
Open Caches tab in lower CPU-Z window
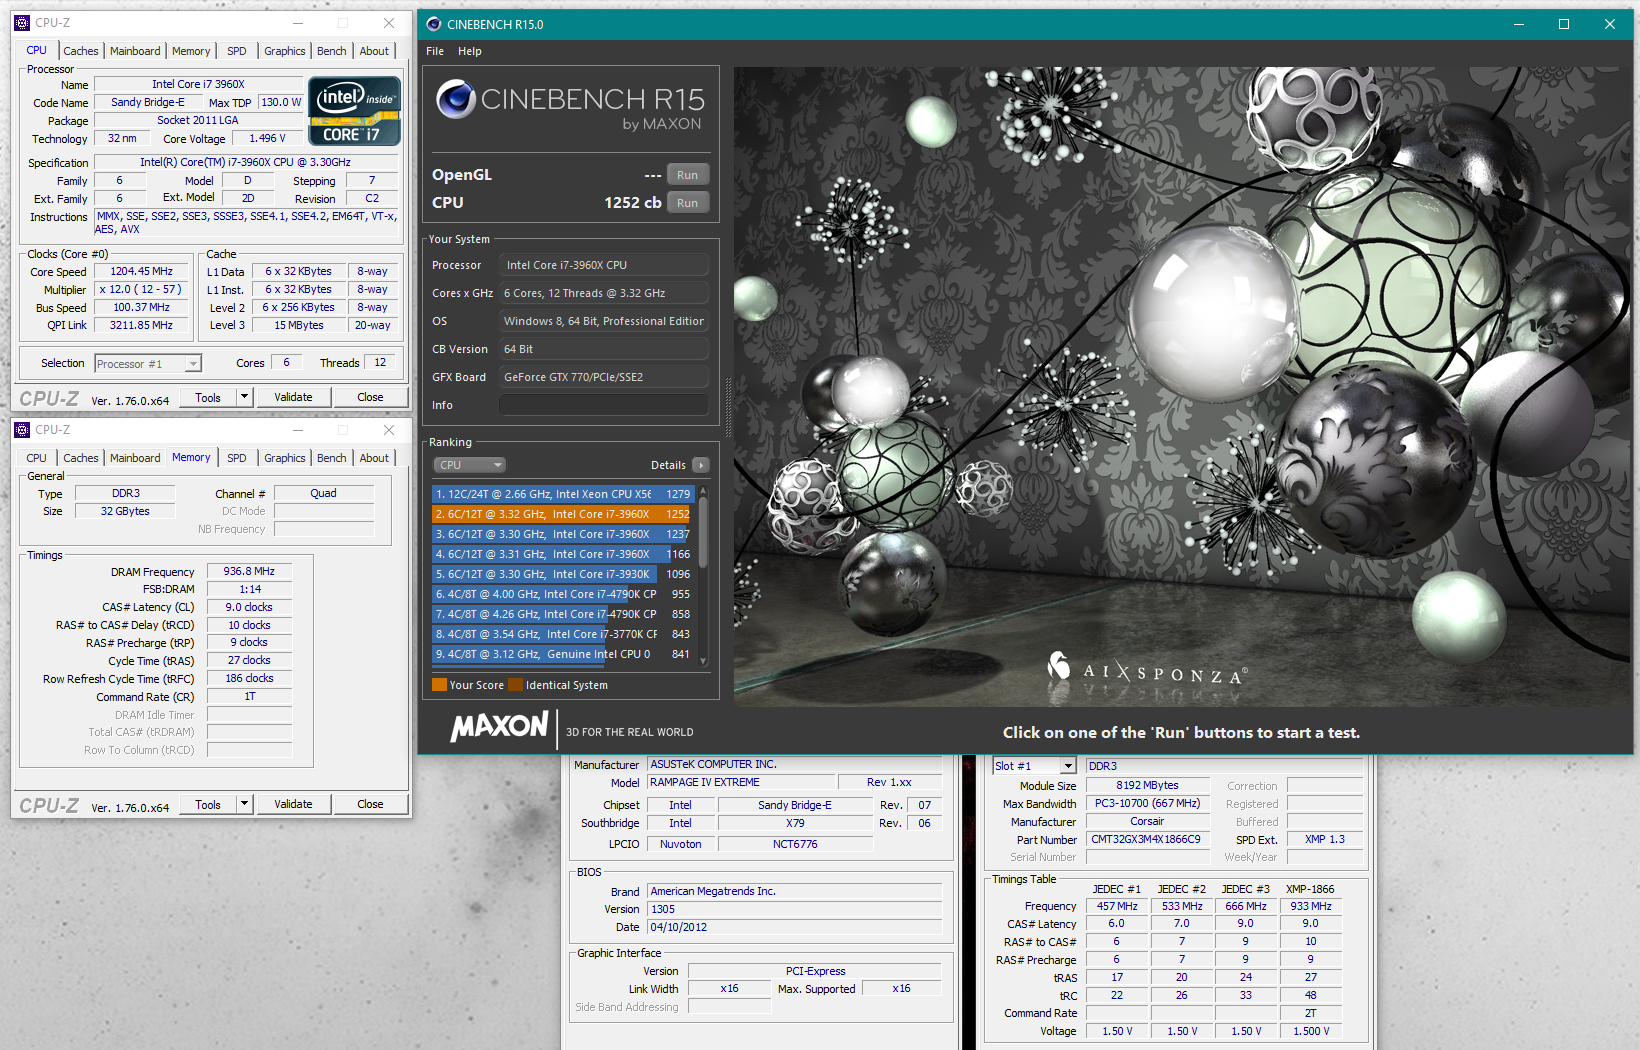pos(81,458)
